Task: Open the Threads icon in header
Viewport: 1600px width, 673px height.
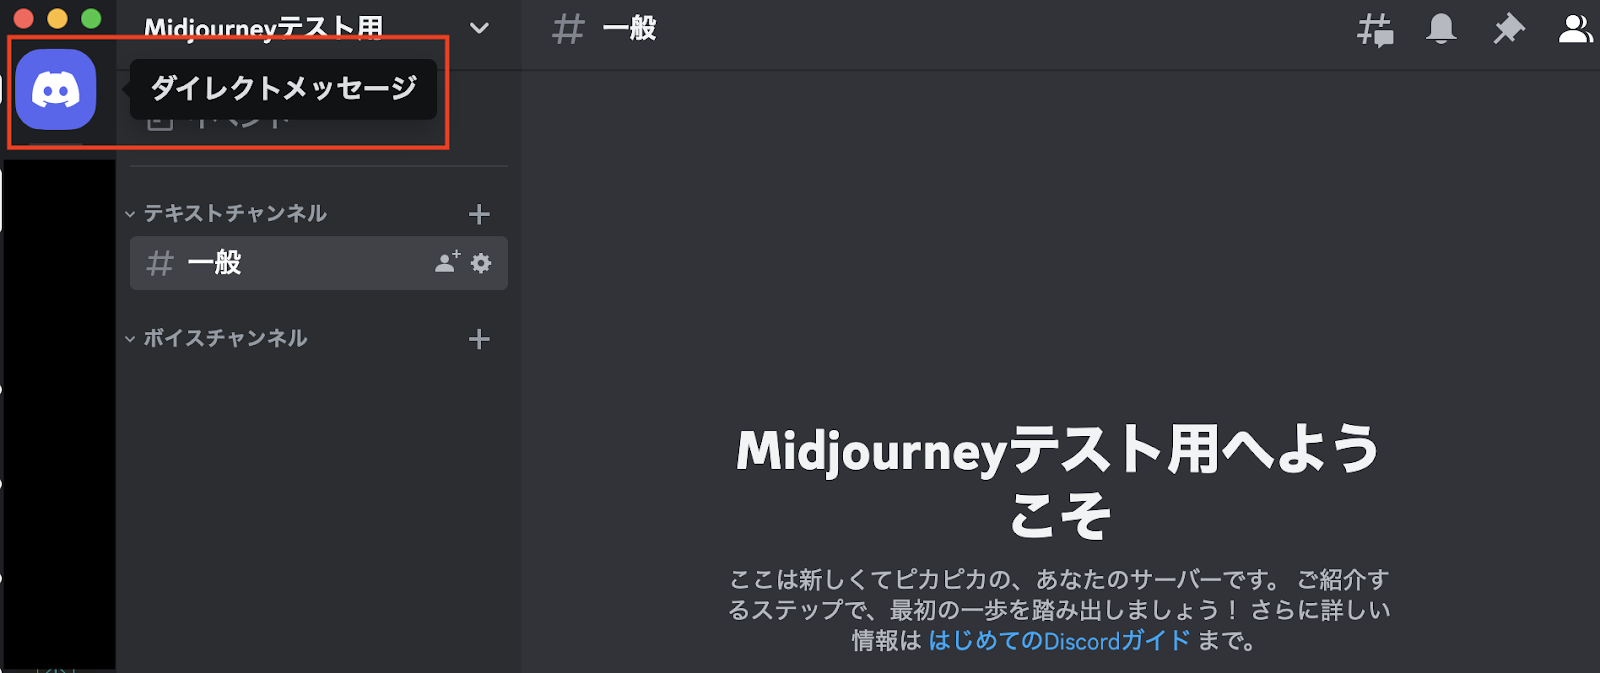Action: 1375,29
